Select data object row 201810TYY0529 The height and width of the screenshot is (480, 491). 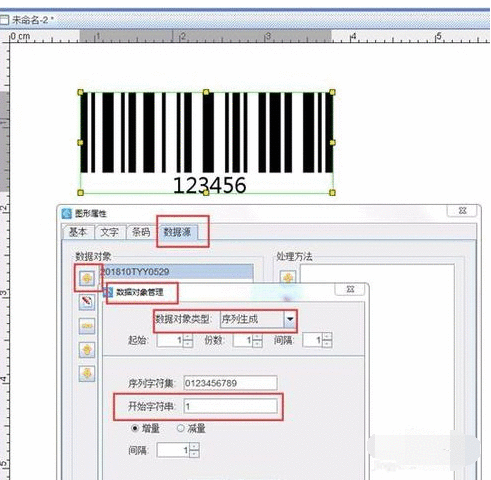[x=177, y=272]
